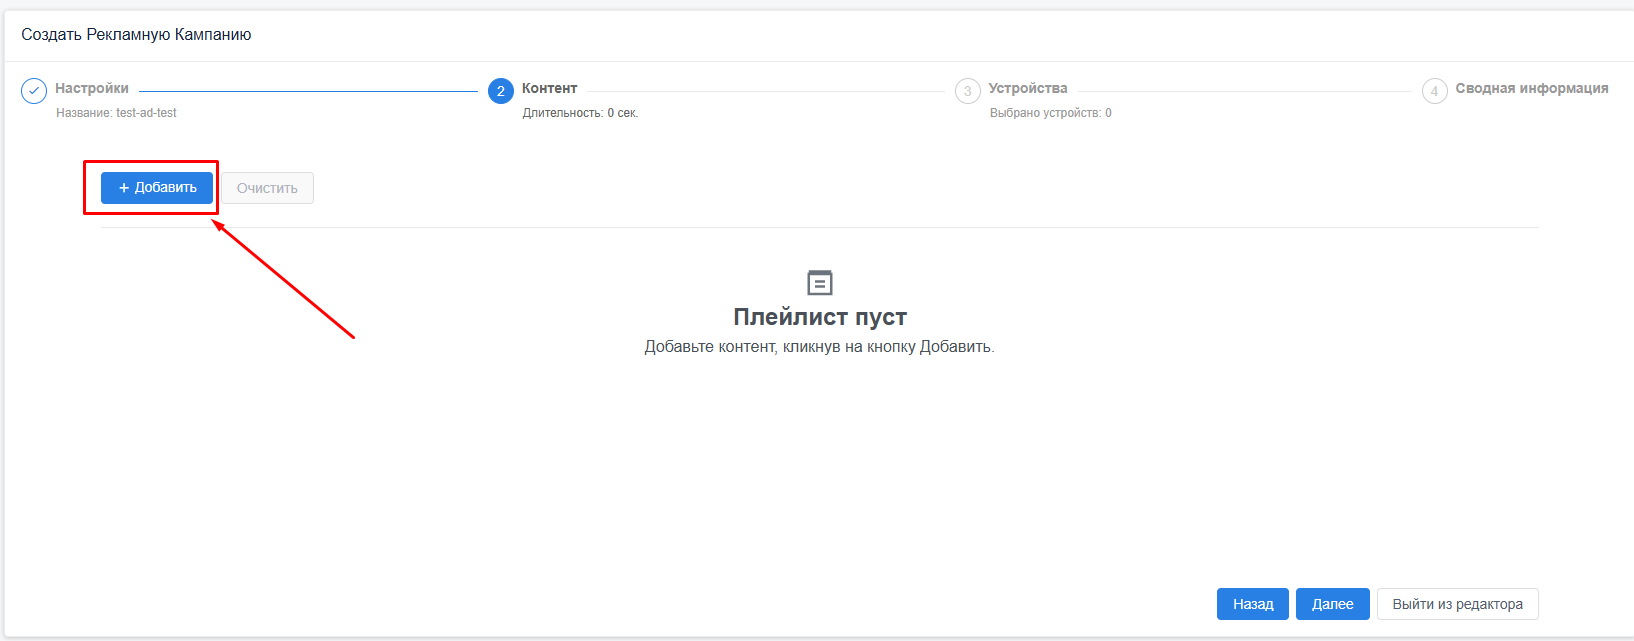Click text Выбрано устройств: 0
This screenshot has height=641, width=1634.
pos(1051,113)
